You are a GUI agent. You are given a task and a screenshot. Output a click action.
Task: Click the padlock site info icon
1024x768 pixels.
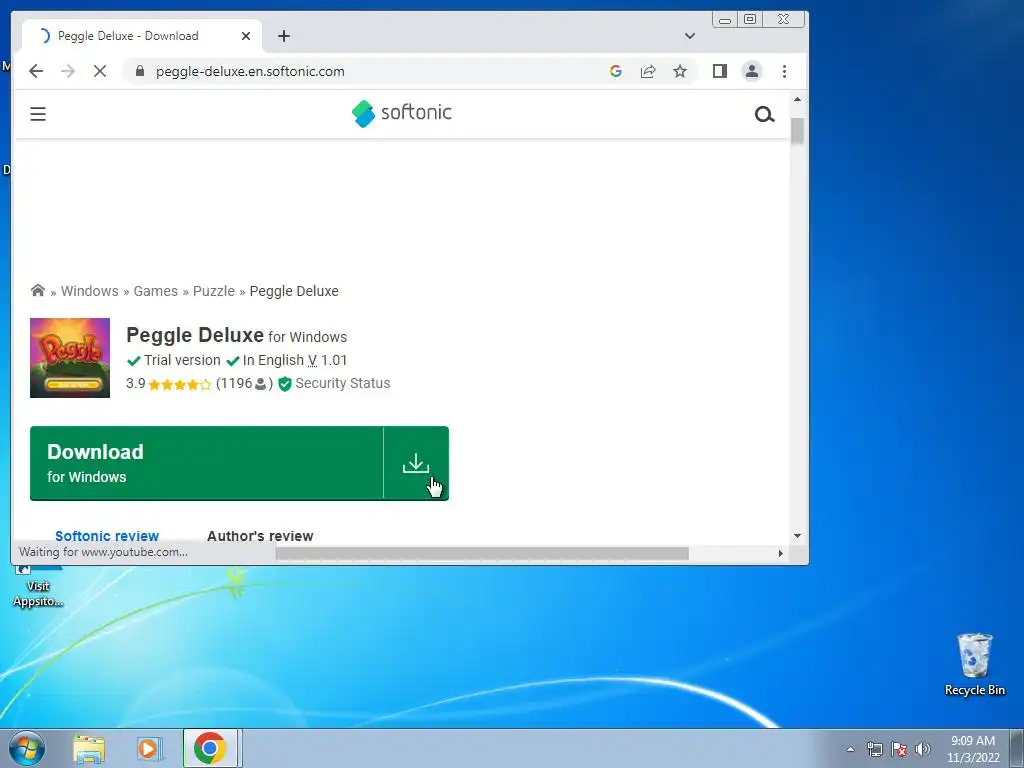tap(139, 71)
